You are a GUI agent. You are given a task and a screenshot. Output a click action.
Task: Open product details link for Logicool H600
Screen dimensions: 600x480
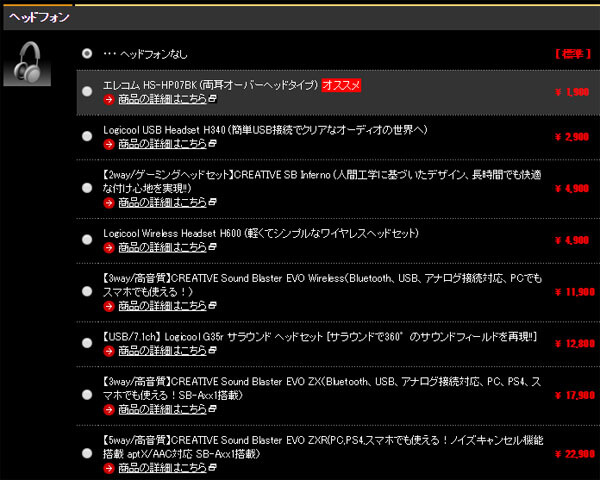tap(163, 247)
